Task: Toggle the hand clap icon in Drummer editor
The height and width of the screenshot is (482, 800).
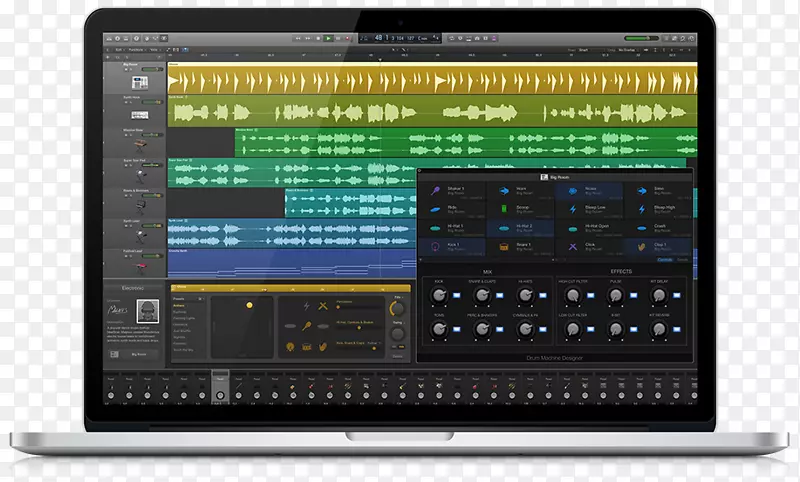Action: pyautogui.click(x=323, y=347)
